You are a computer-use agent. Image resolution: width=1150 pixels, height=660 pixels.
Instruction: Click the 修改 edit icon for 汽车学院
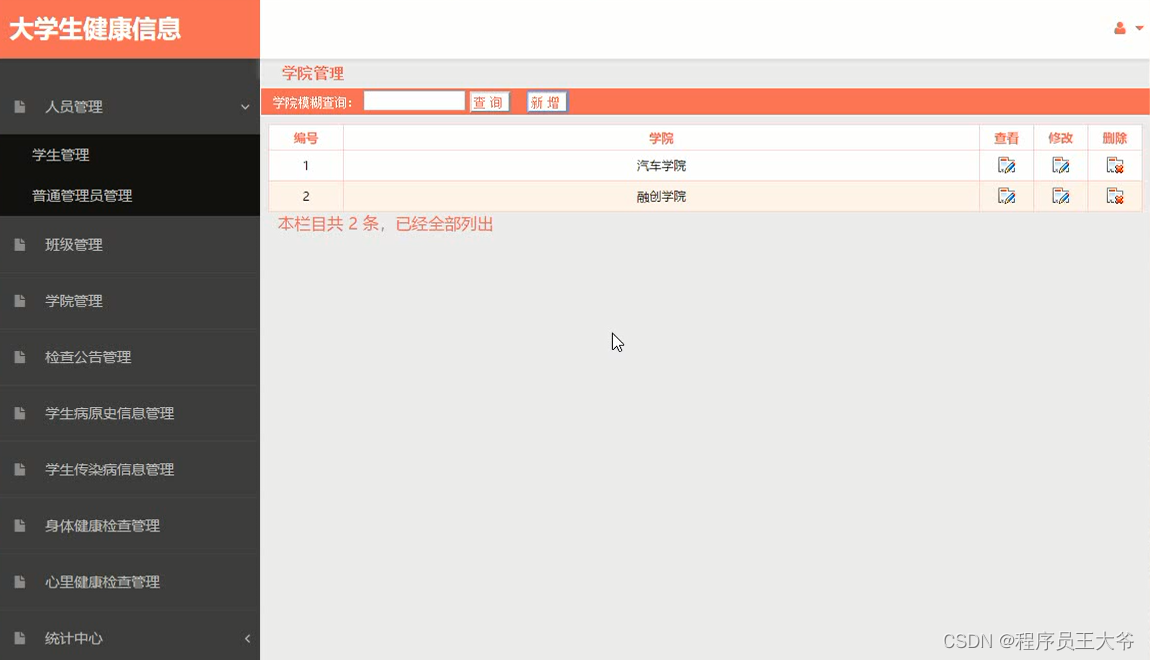pos(1060,165)
